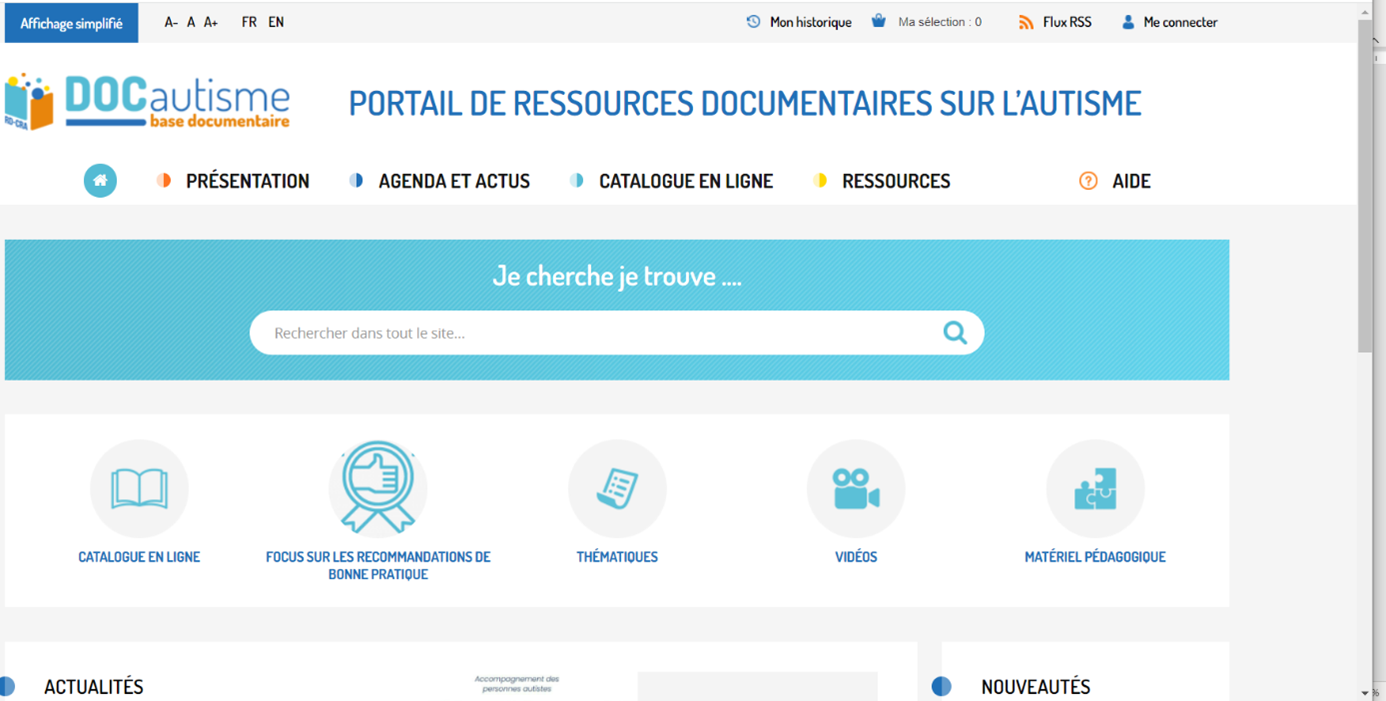
Task: Toggle Affichage simplifié mode
Action: point(71,23)
